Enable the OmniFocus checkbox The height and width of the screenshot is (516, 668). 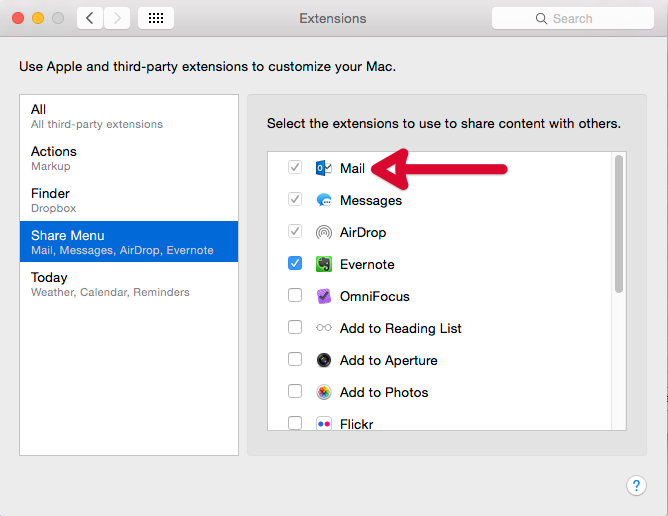click(295, 296)
